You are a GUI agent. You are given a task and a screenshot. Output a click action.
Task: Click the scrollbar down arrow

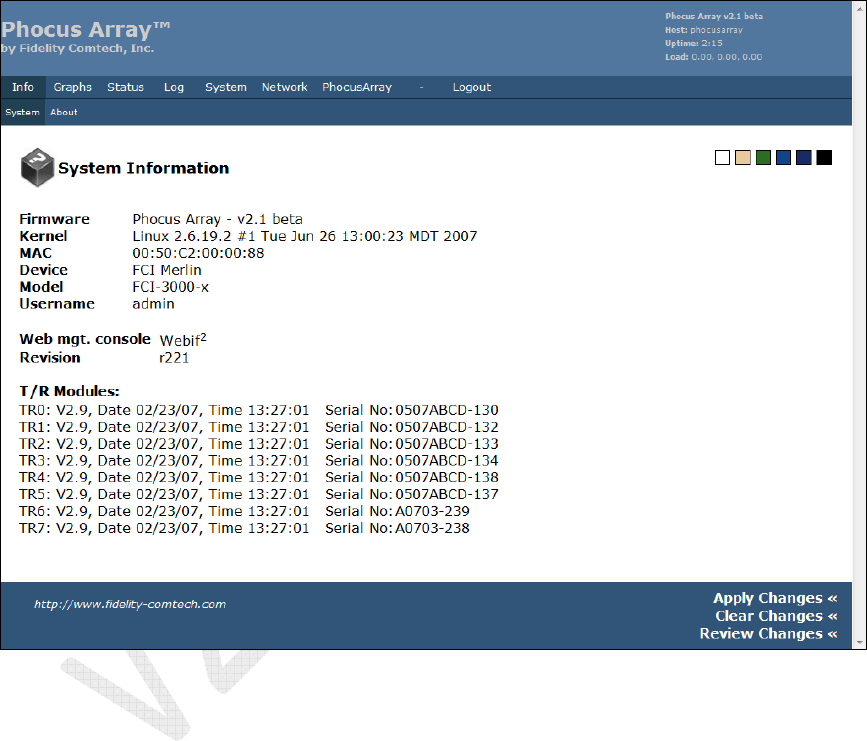859,643
